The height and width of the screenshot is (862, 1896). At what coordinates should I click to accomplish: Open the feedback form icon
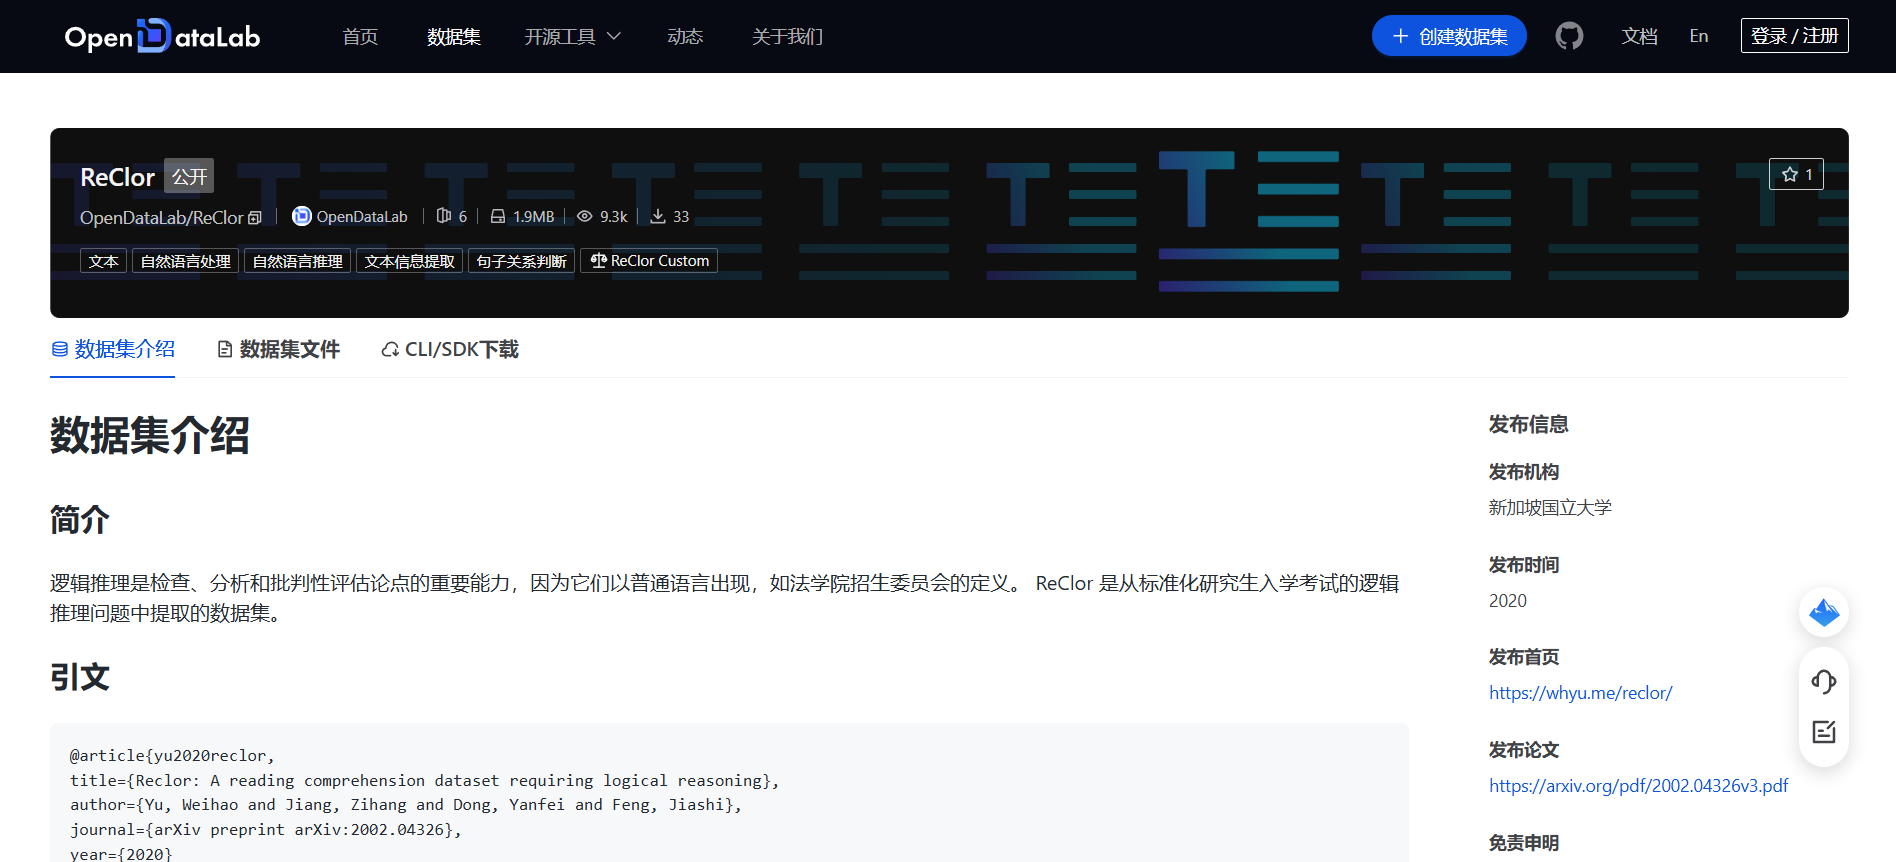point(1824,732)
